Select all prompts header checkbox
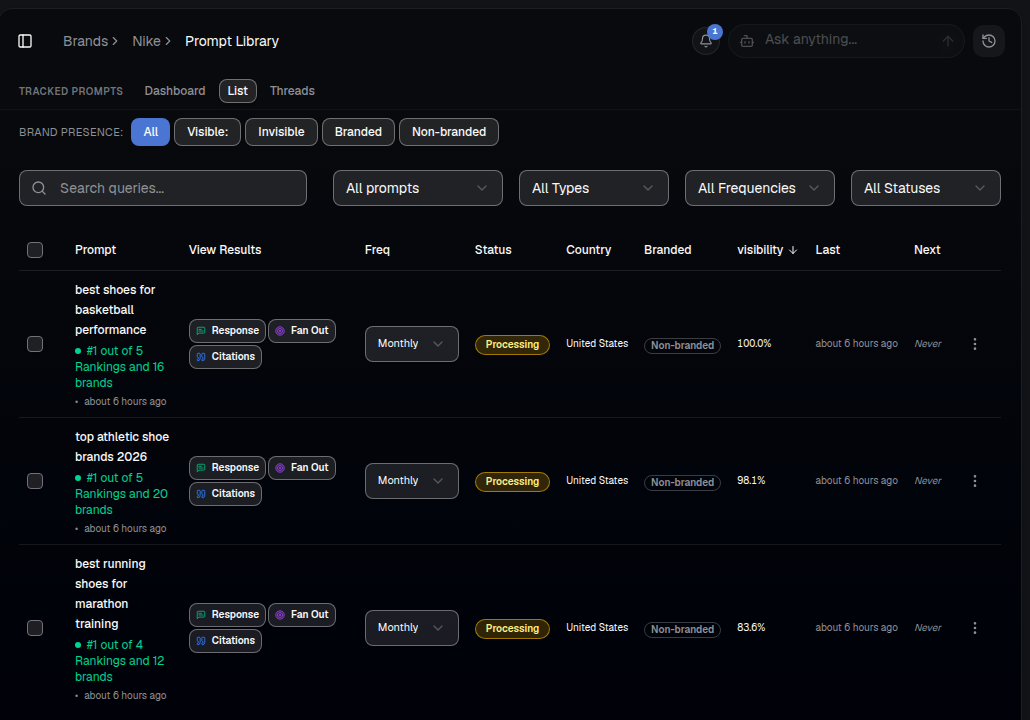The height and width of the screenshot is (720, 1030). (35, 250)
